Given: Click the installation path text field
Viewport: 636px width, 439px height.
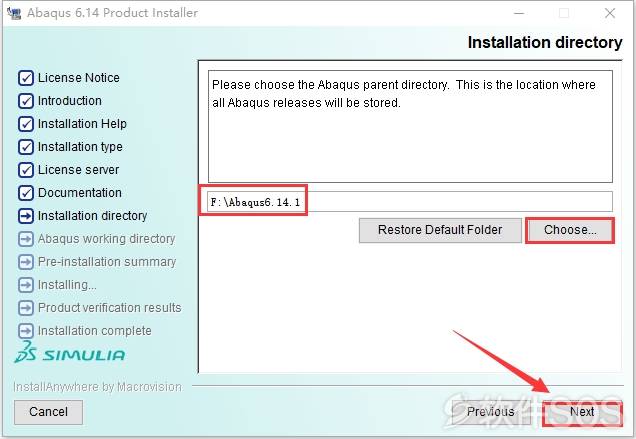Looking at the screenshot, I should coord(410,202).
